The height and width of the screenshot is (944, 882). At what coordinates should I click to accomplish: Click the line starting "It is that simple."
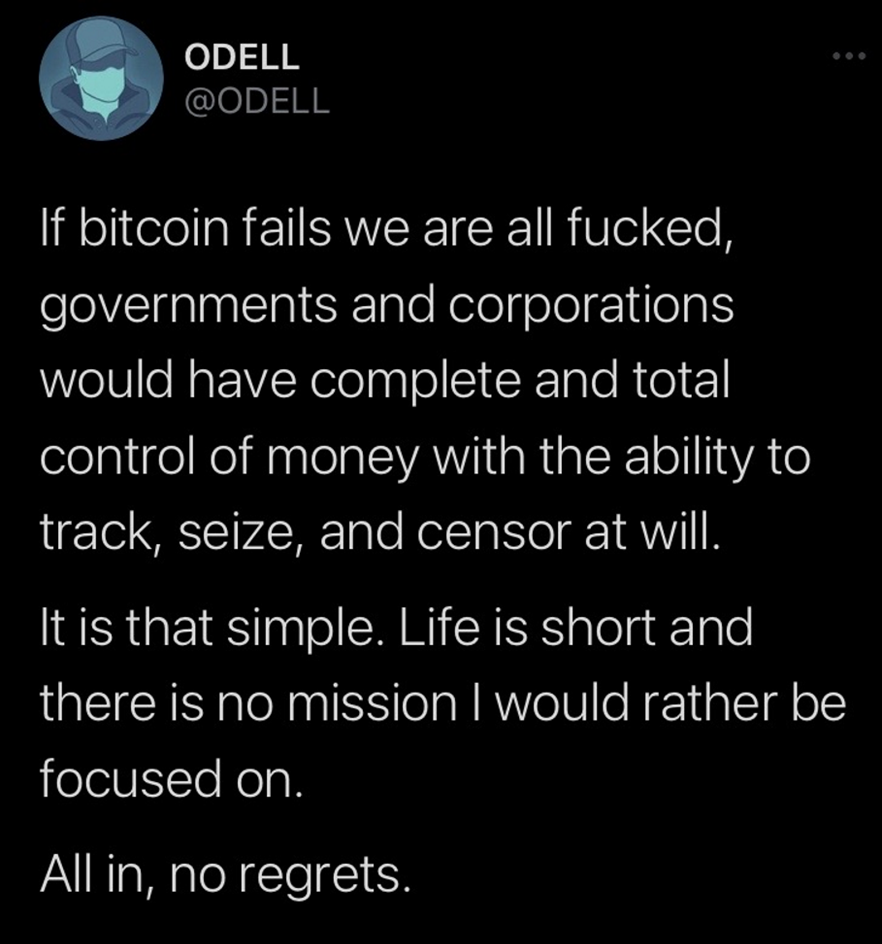[395, 630]
